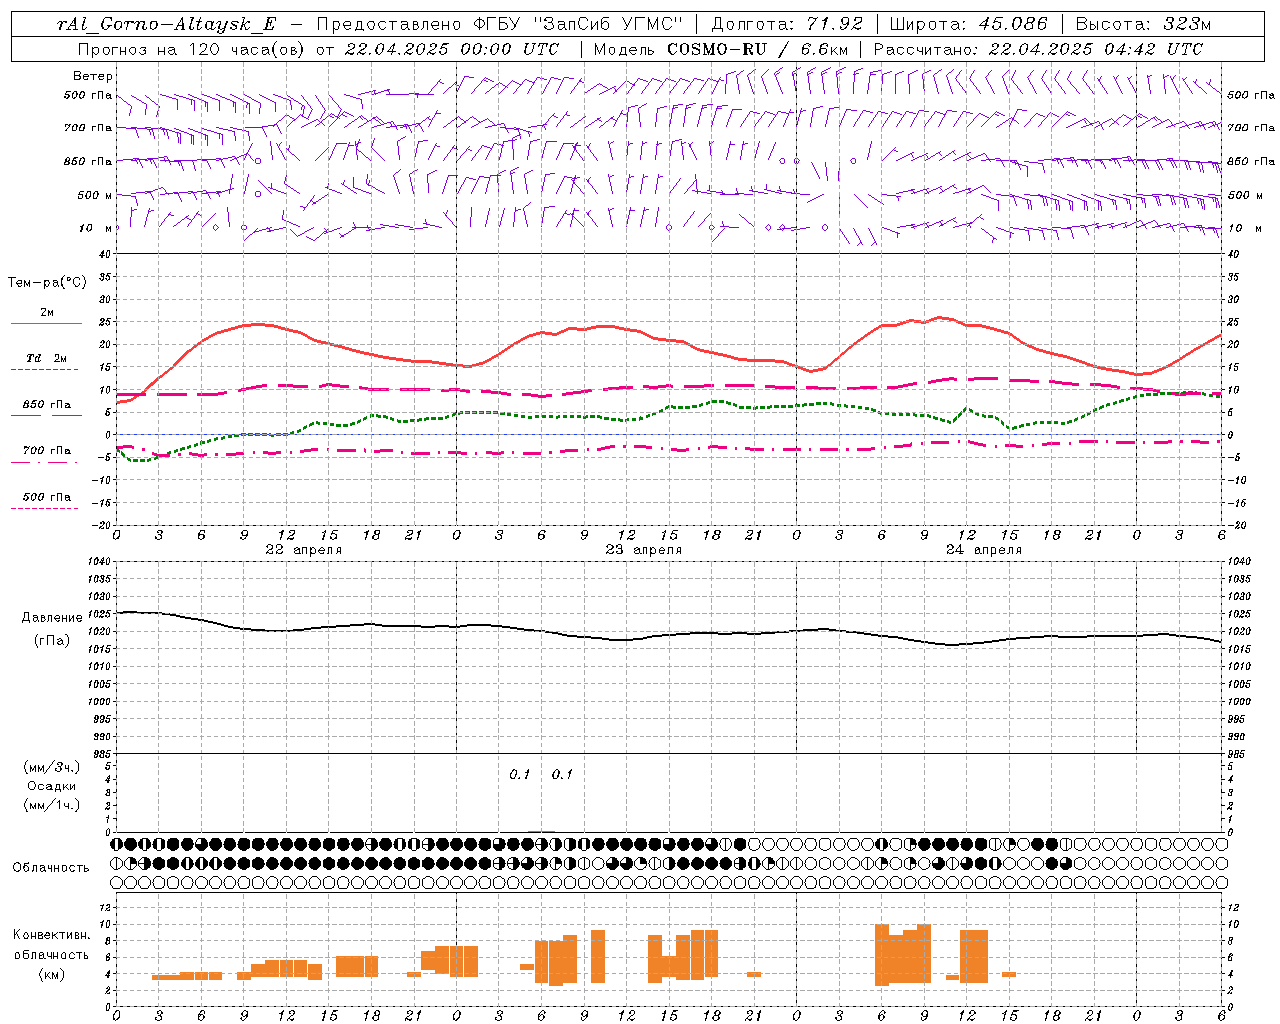Select the Конвективн. label
The width and height of the screenshot is (1280, 1024).
[x=52, y=935]
